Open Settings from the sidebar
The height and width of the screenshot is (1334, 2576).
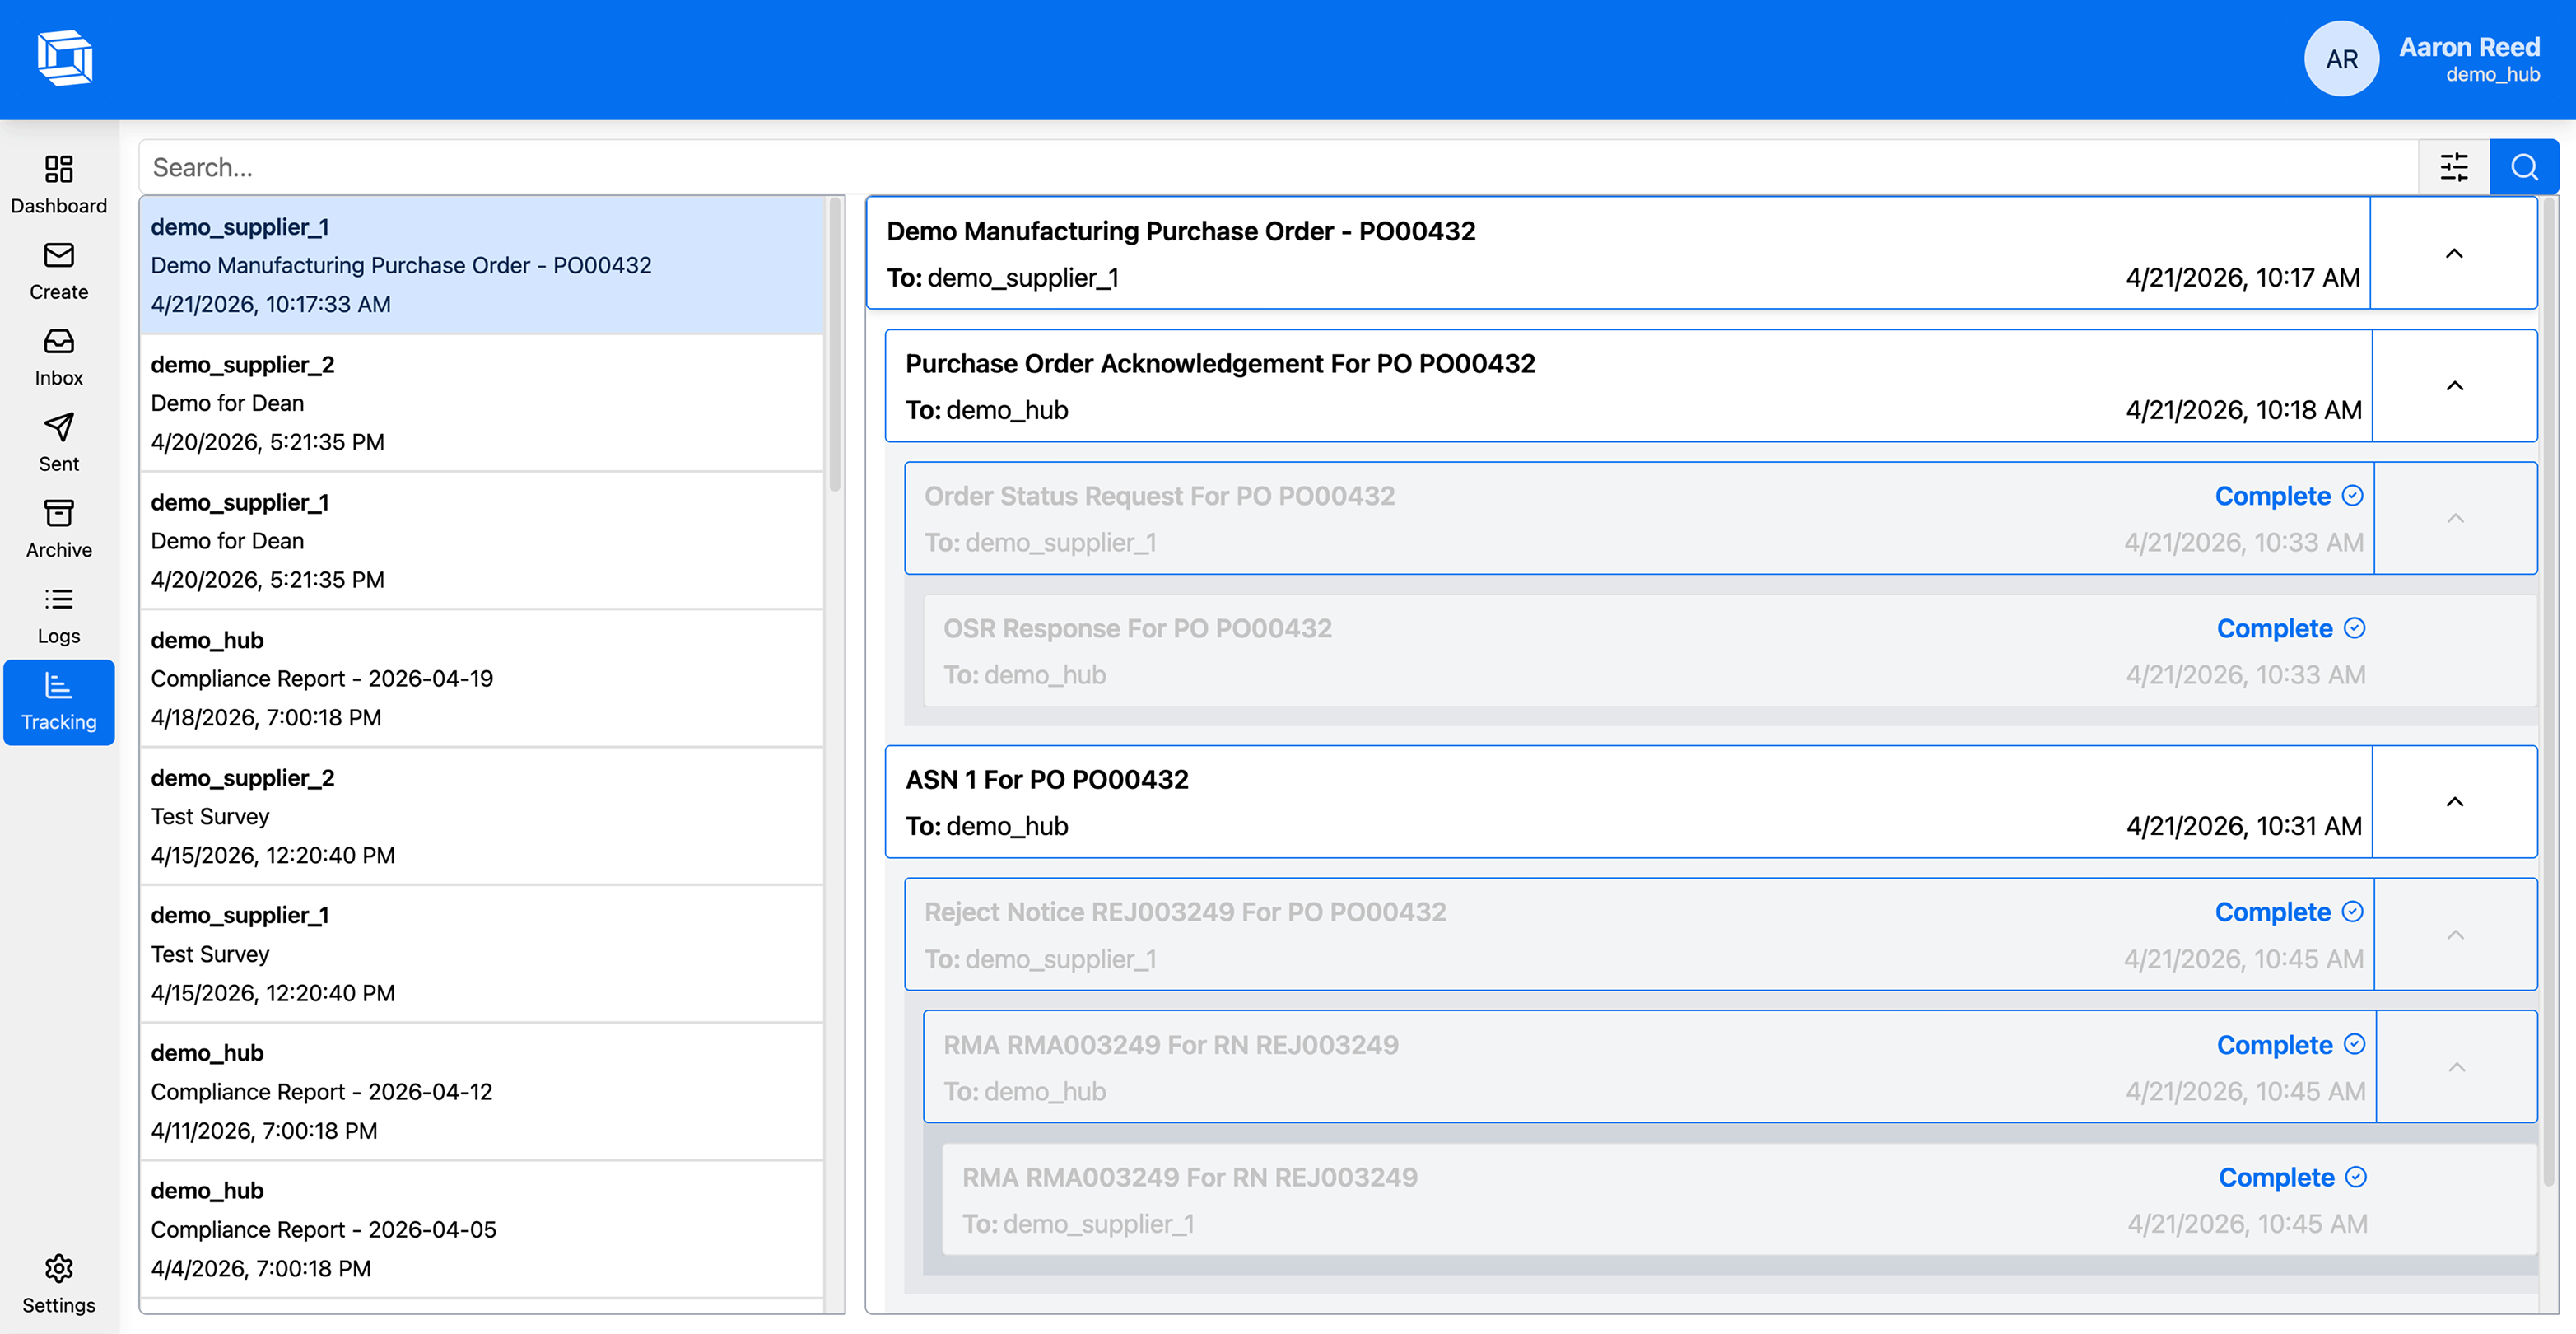pos(58,1282)
